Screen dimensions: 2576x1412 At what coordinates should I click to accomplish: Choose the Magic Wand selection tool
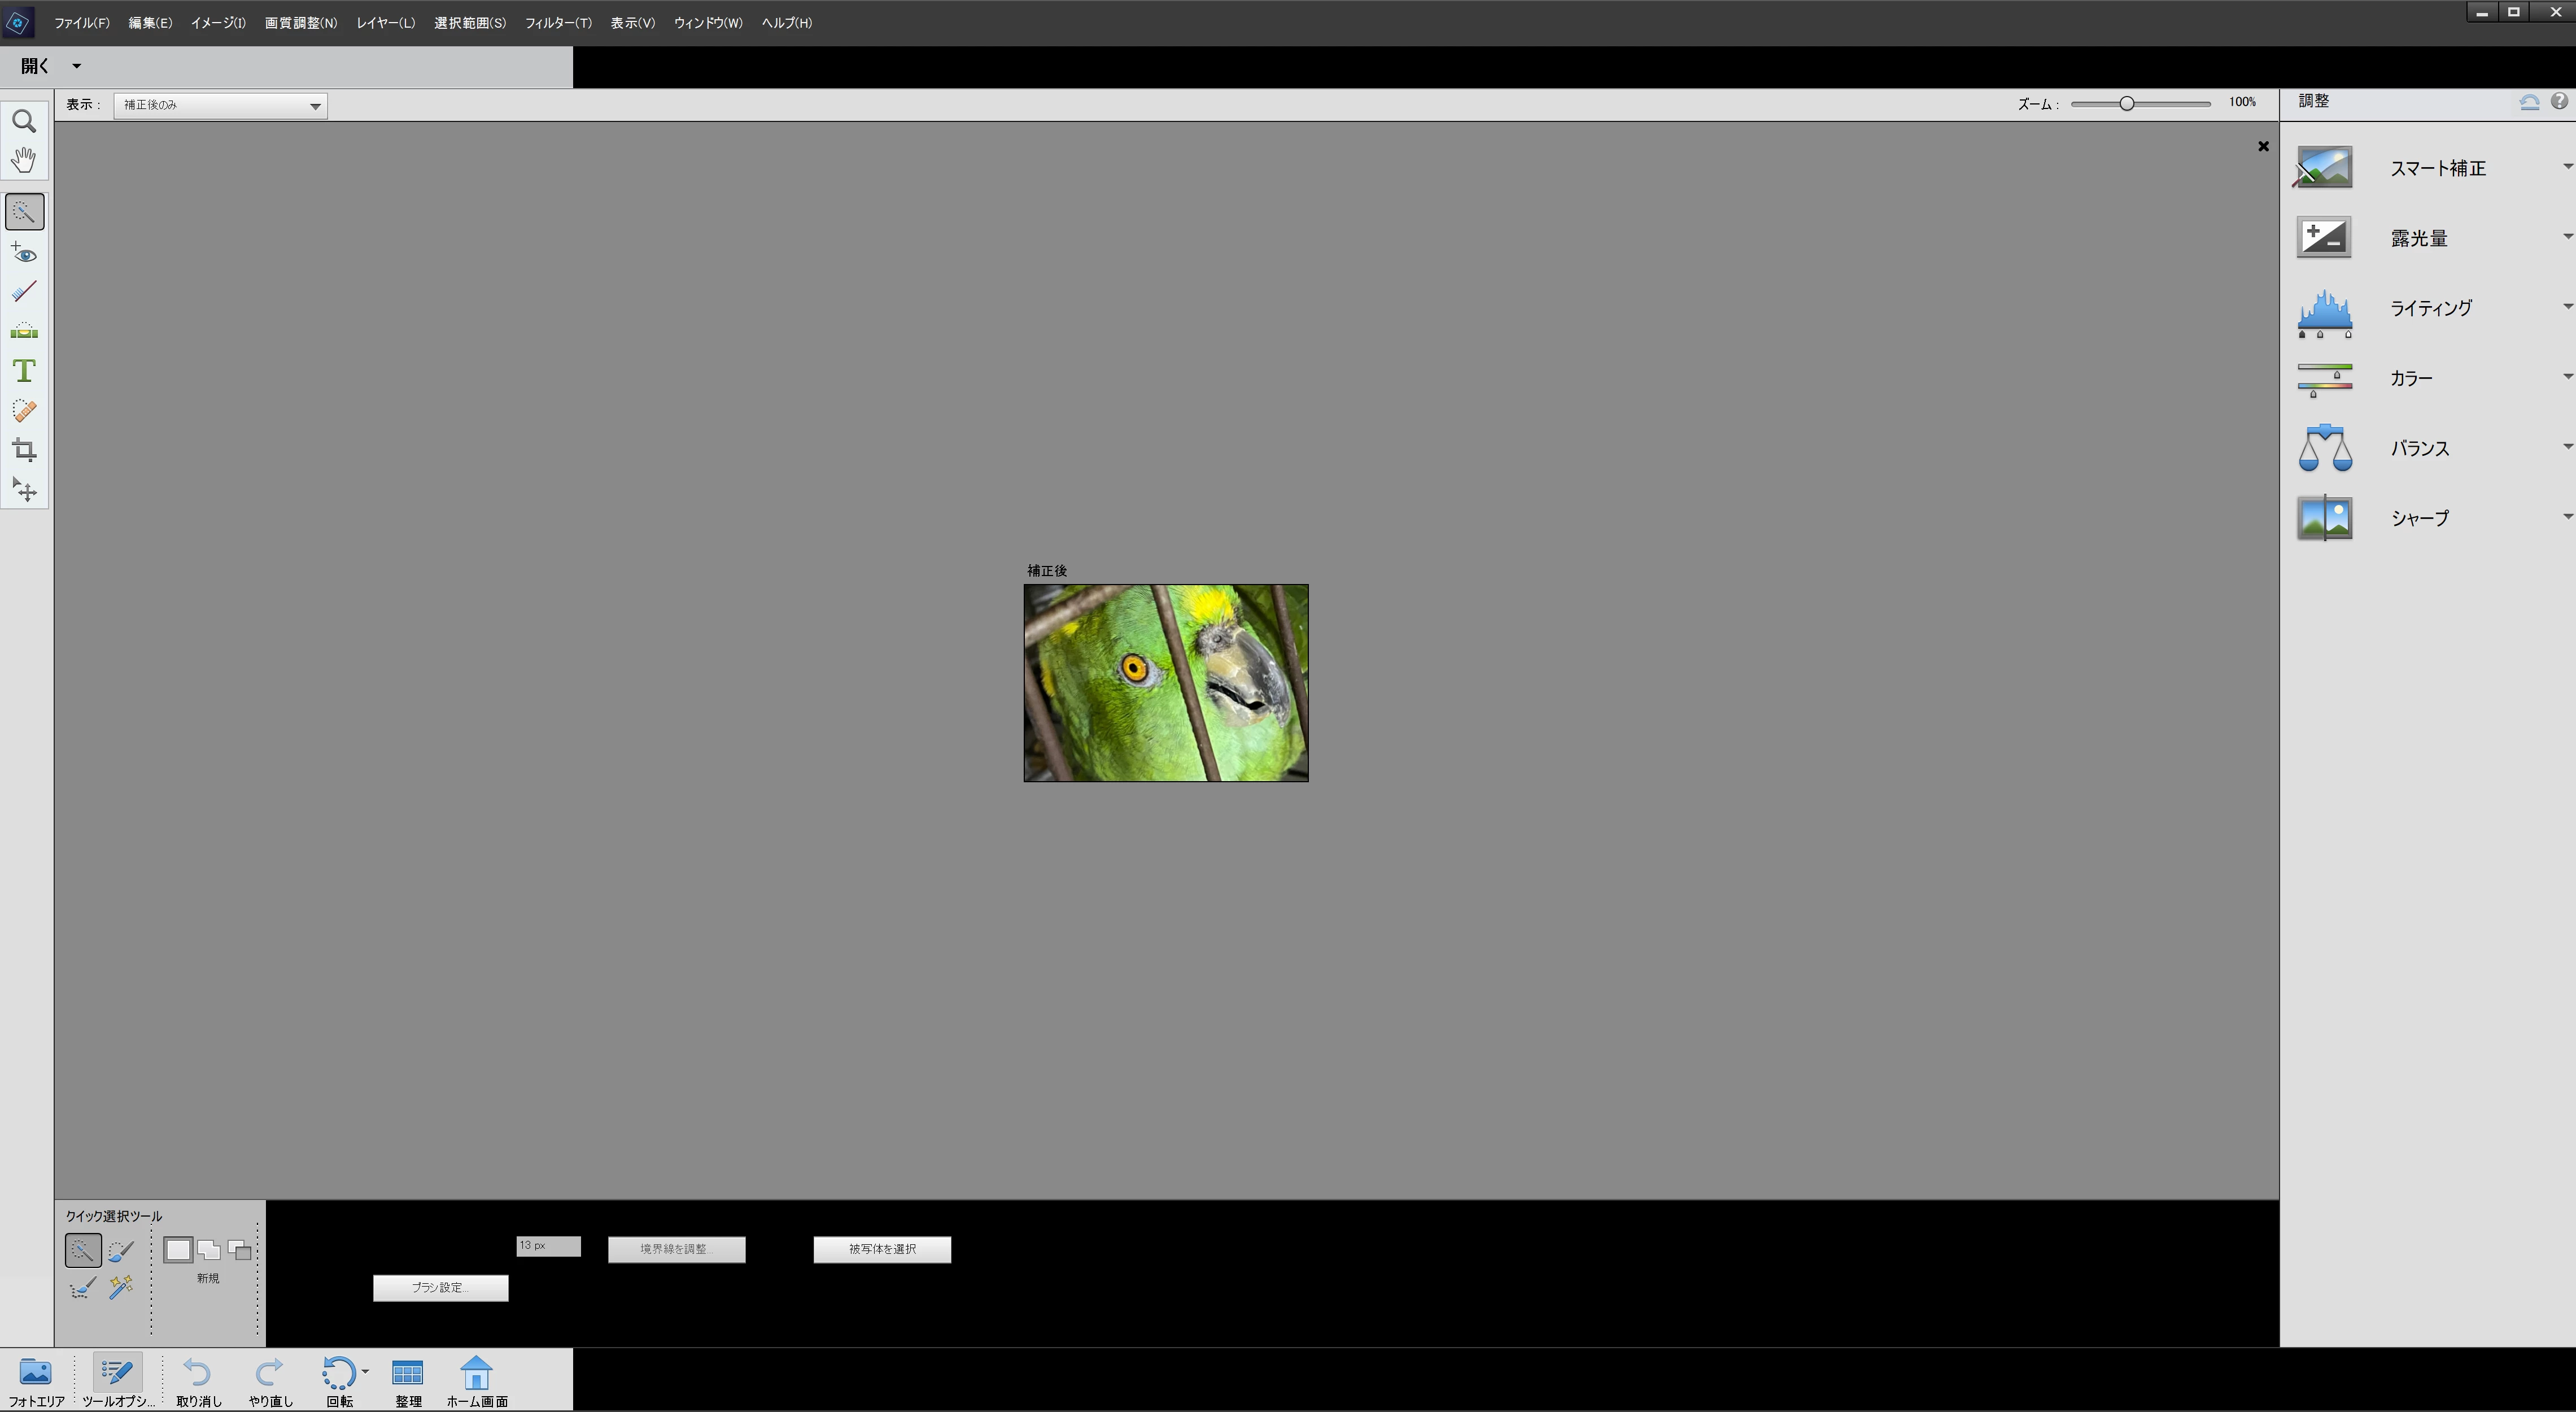[121, 1287]
